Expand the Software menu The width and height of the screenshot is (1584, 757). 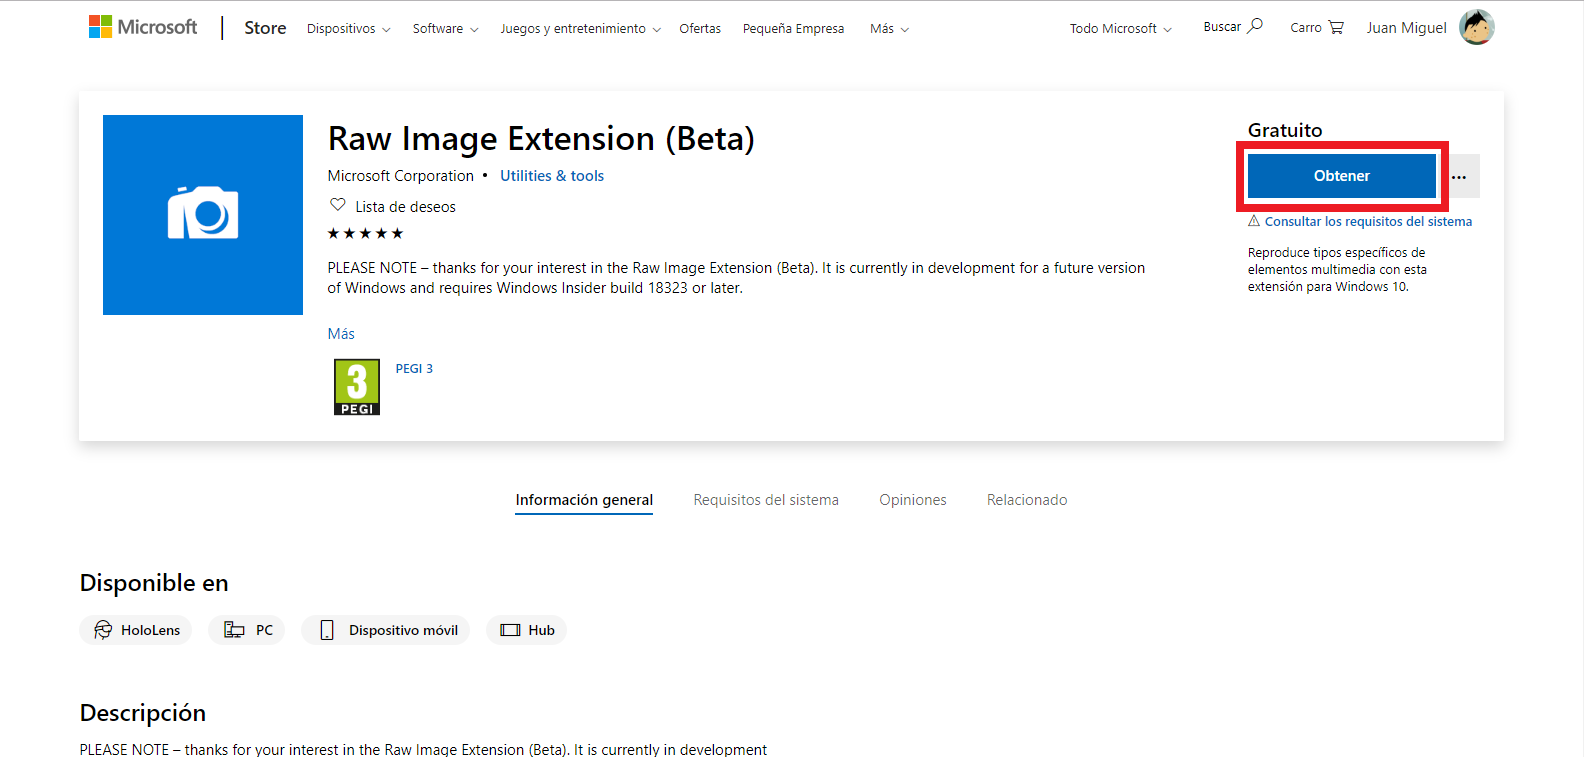coord(445,29)
